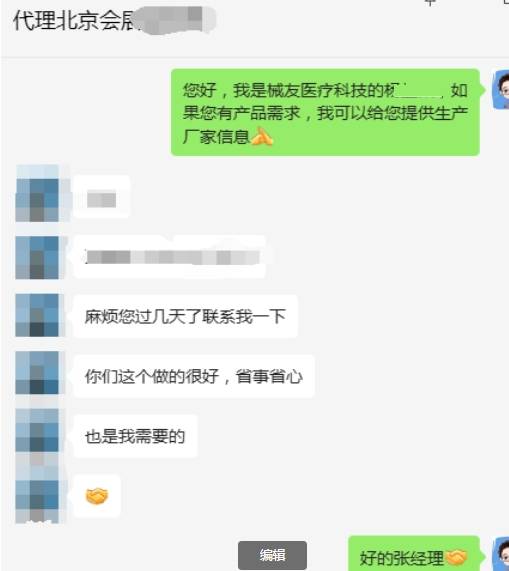Screen dimensions: 509x571
Task: Open the avatar next to 麻烦您过几天了联系我一下
Action: (37, 315)
